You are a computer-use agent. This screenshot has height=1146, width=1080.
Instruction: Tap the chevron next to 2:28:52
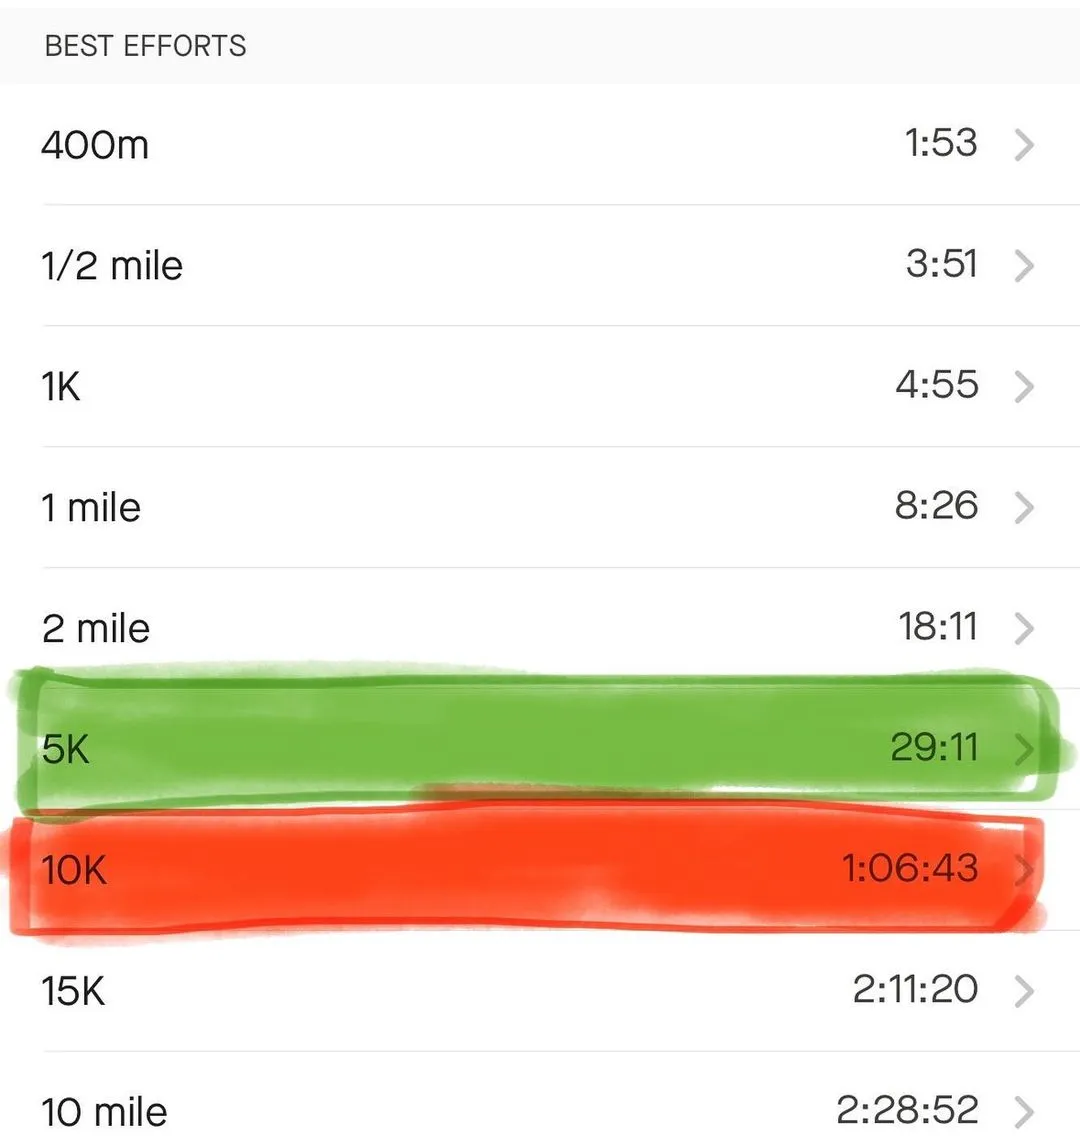pos(1023,1112)
